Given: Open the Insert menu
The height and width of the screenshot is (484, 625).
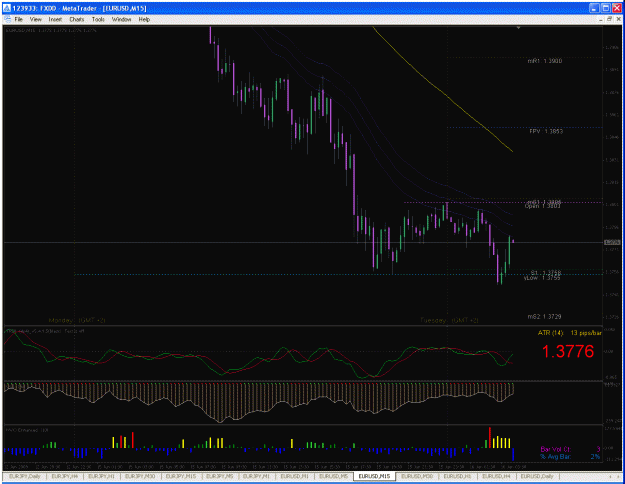Looking at the screenshot, I should [x=55, y=19].
